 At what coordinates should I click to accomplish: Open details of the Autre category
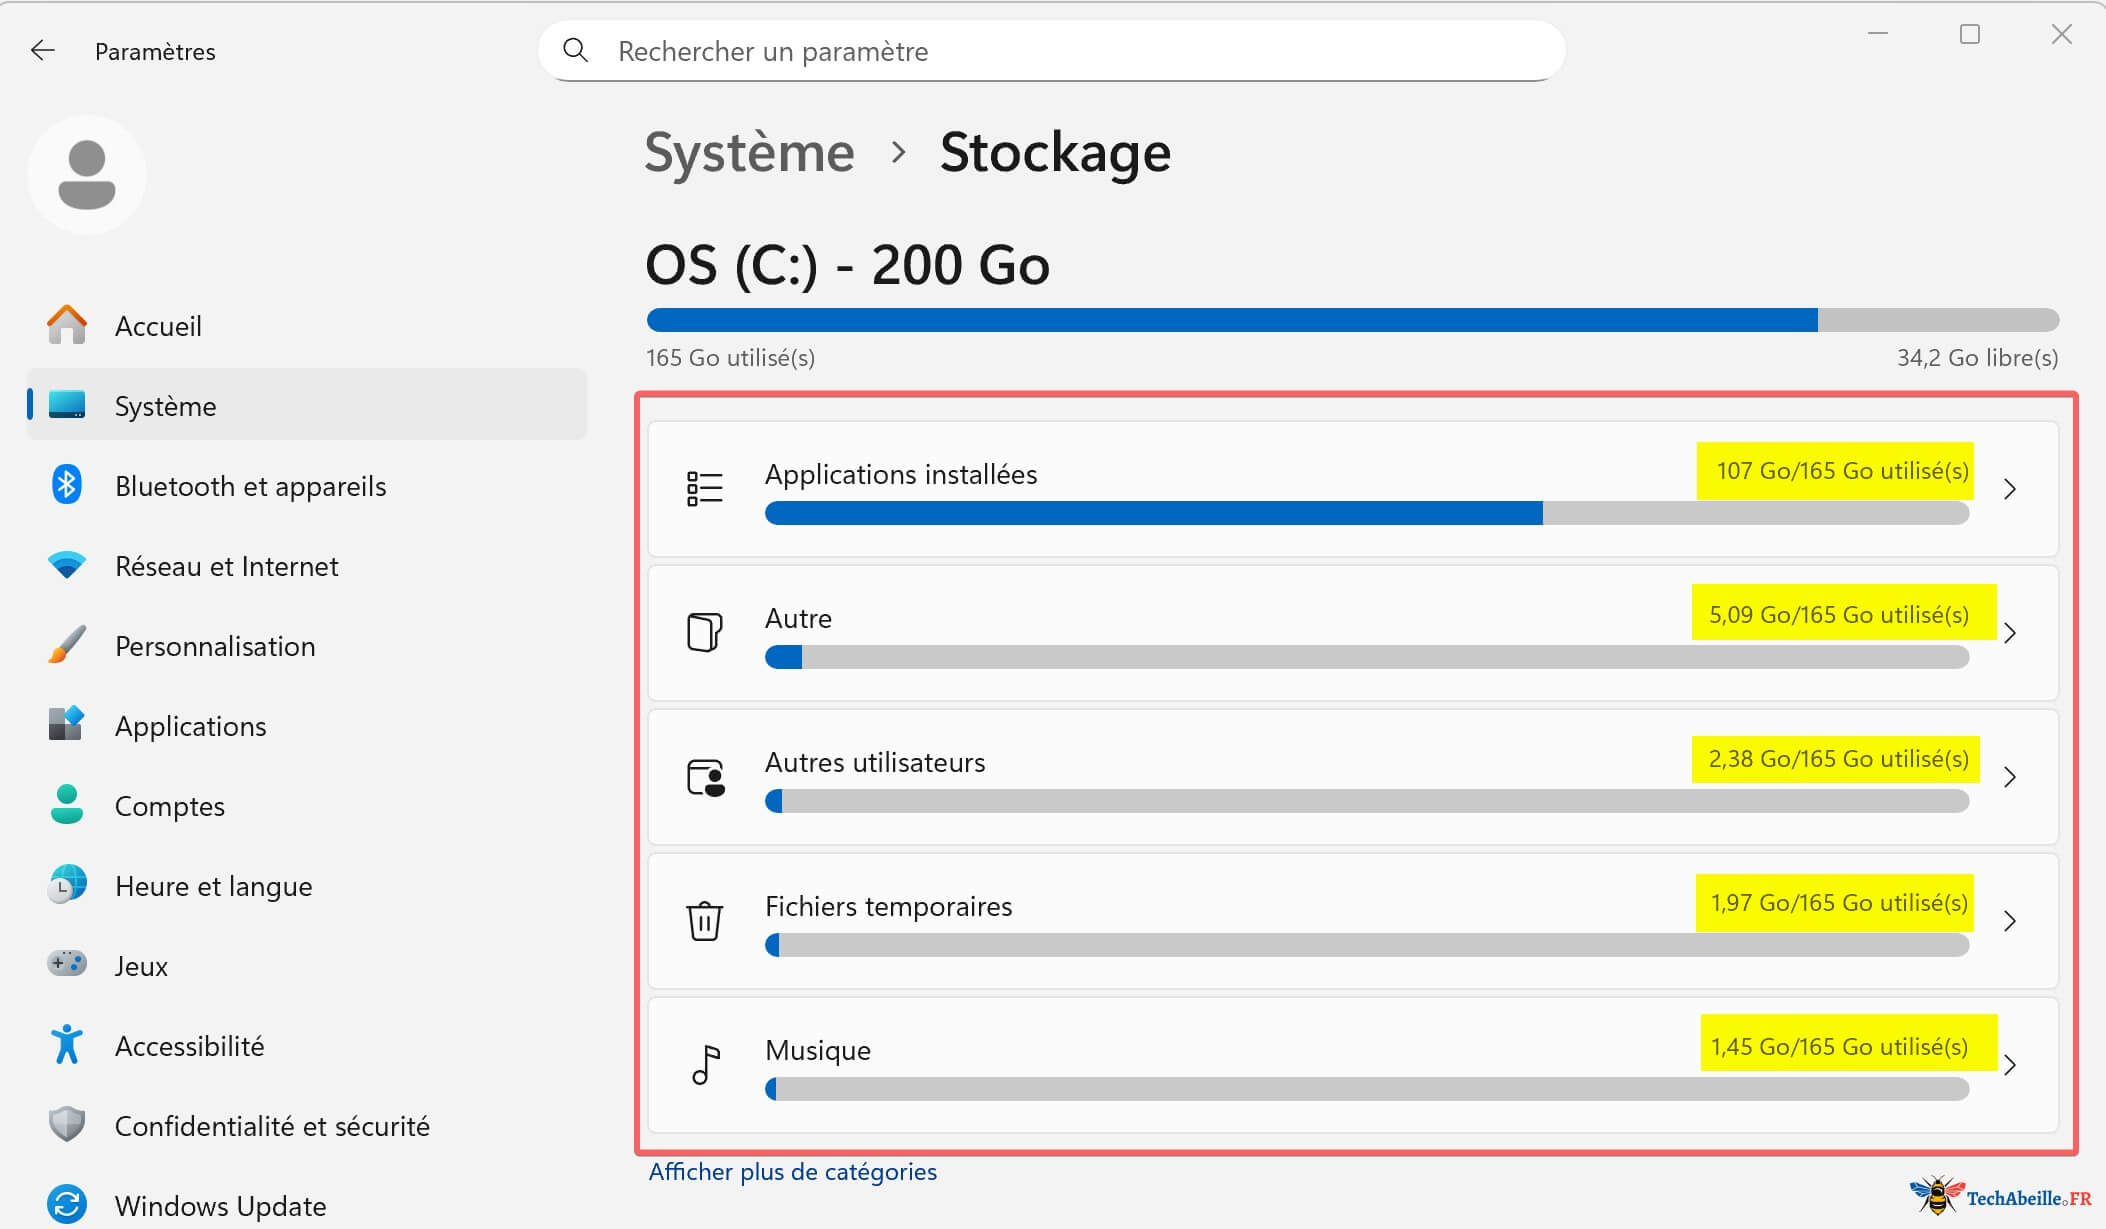coord(2012,633)
